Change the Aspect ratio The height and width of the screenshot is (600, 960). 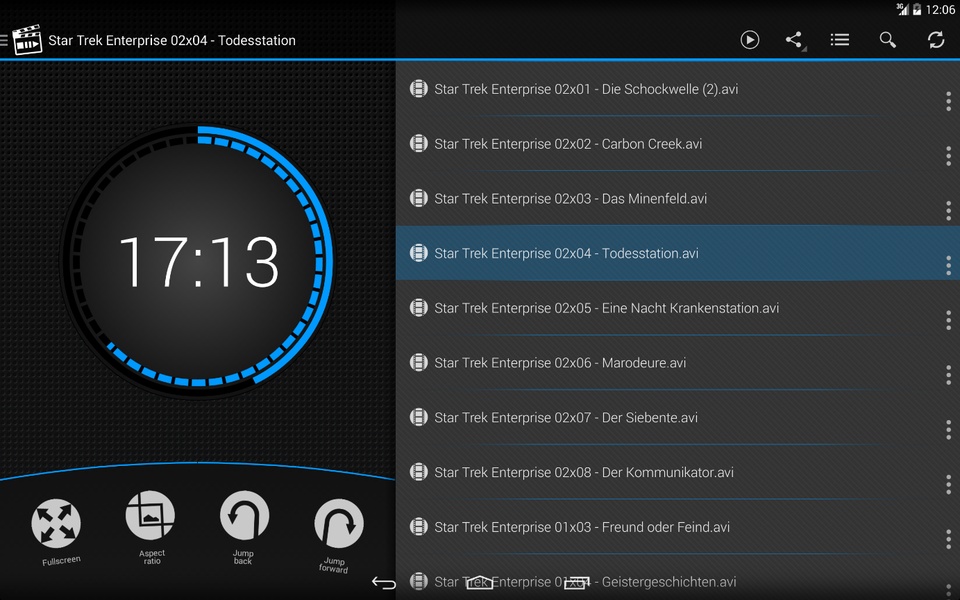(x=150, y=516)
